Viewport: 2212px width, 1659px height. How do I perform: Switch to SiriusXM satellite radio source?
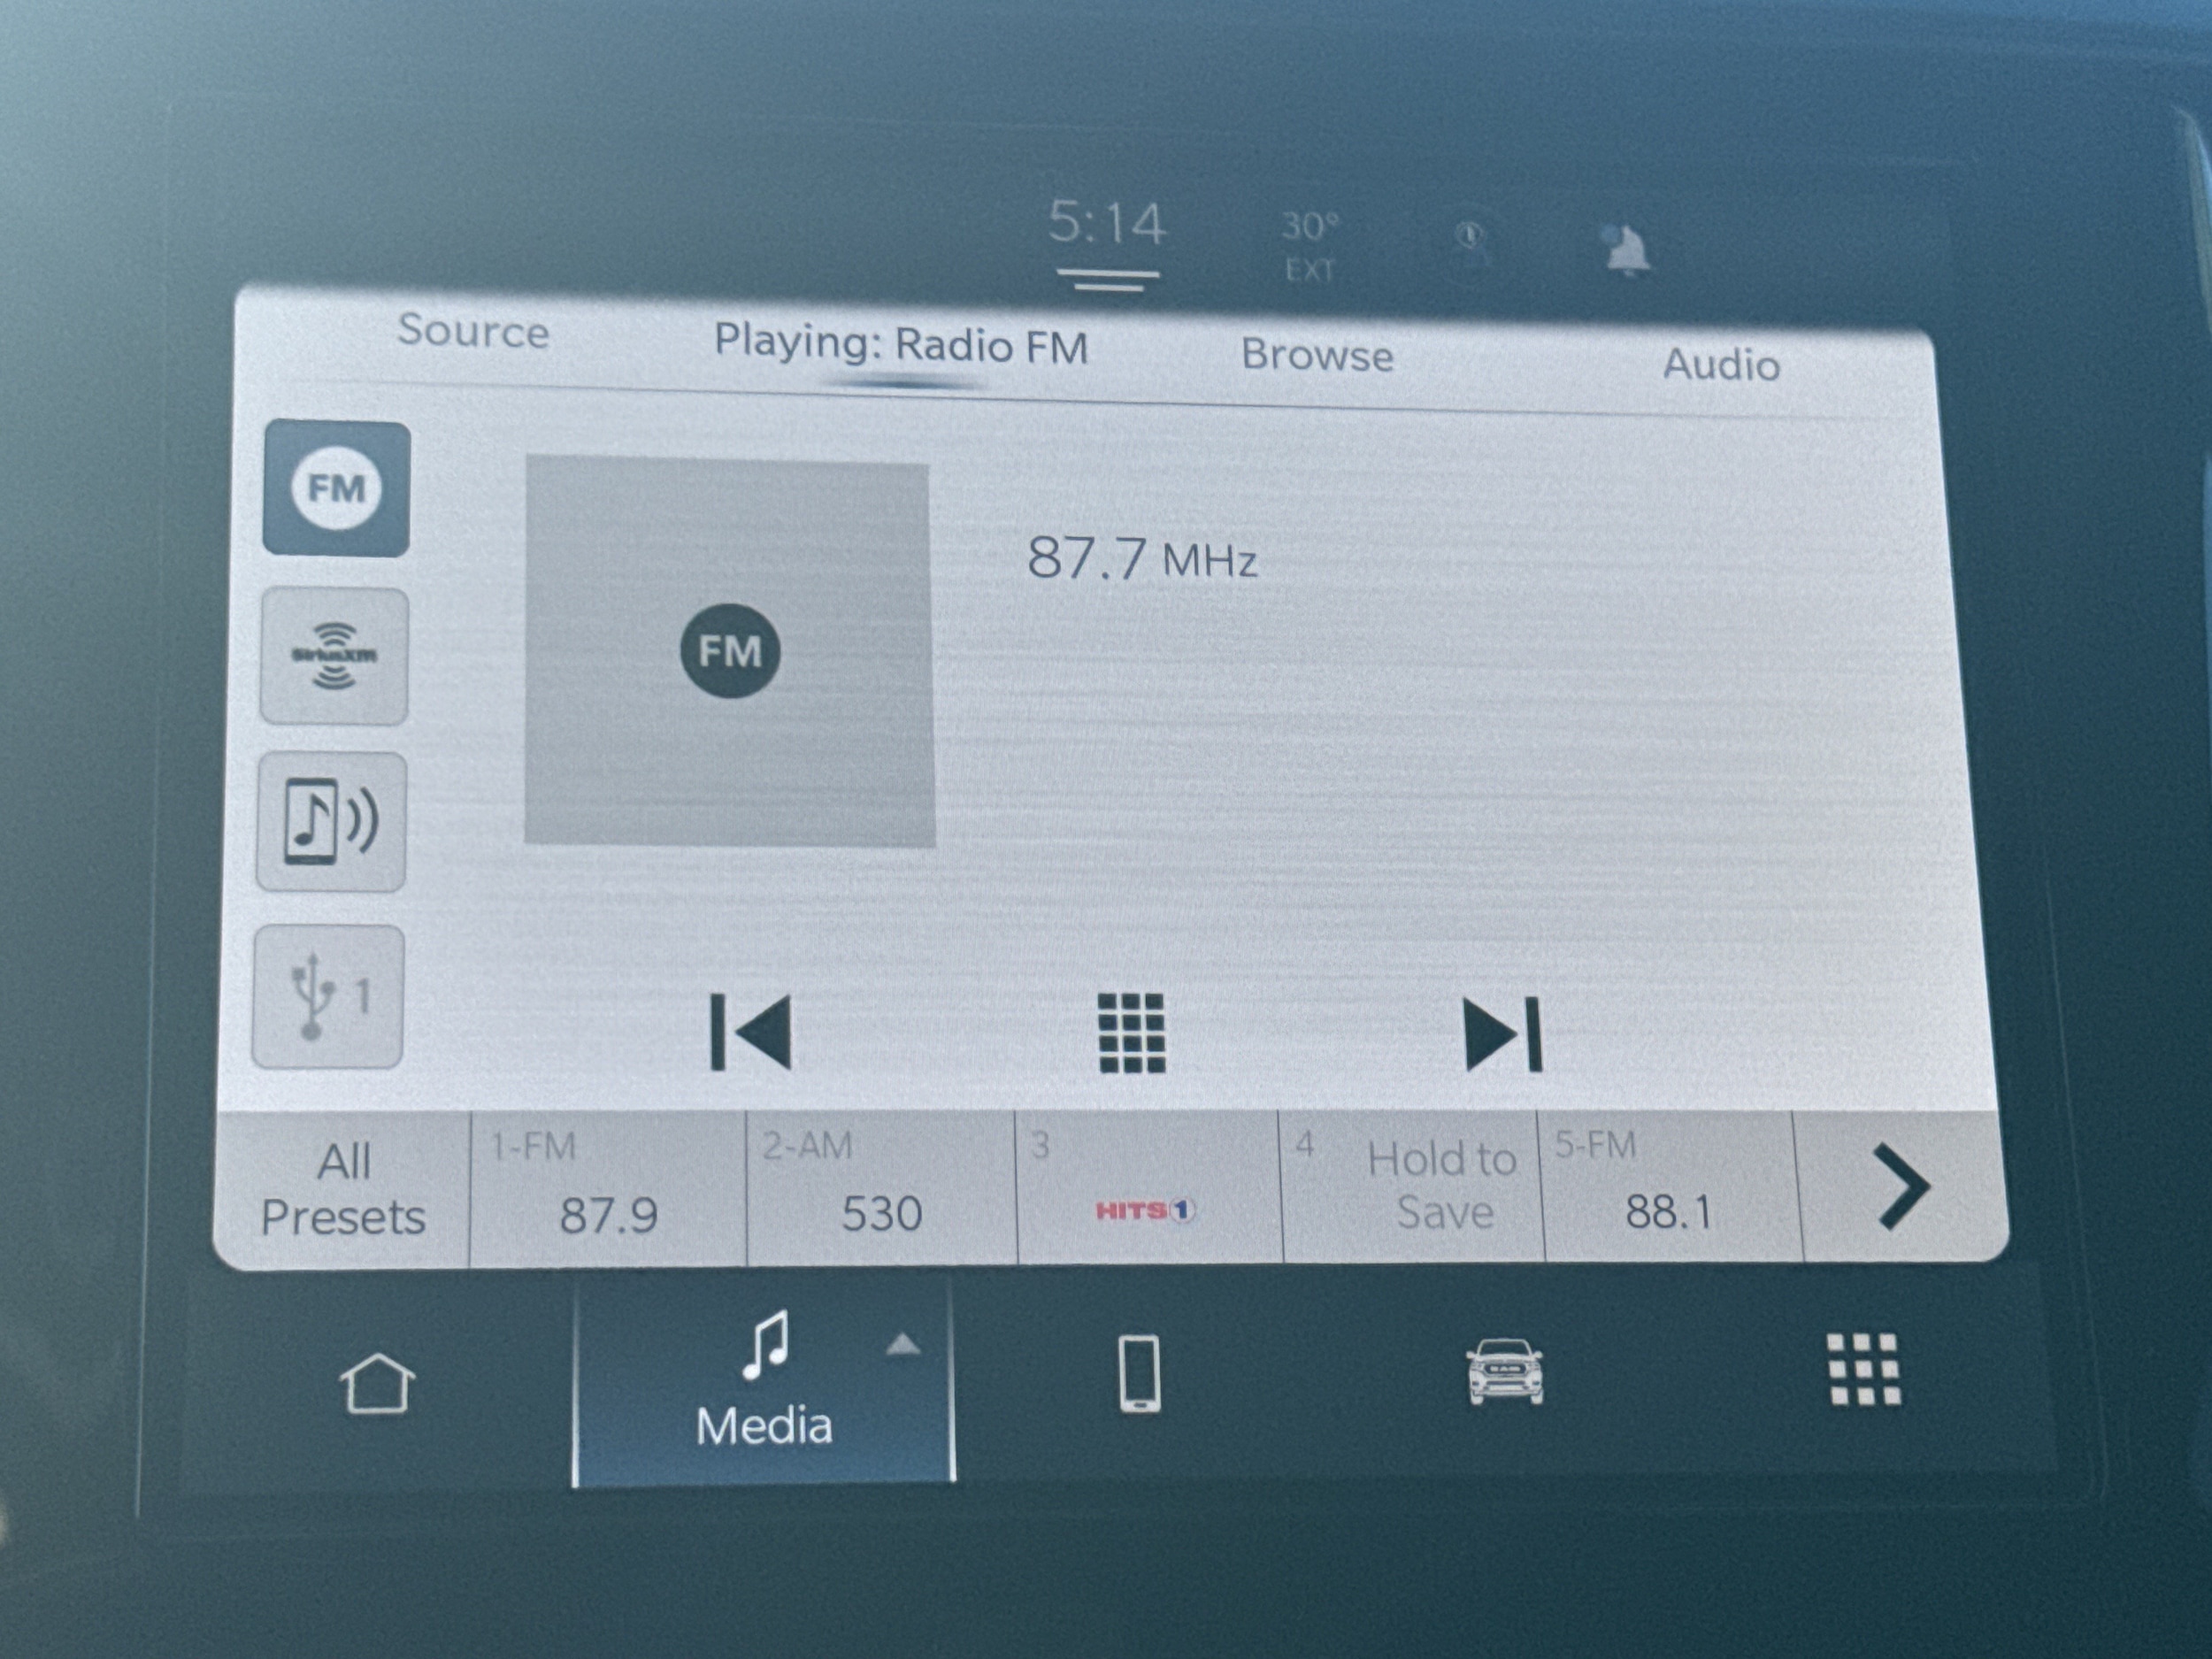(334, 656)
